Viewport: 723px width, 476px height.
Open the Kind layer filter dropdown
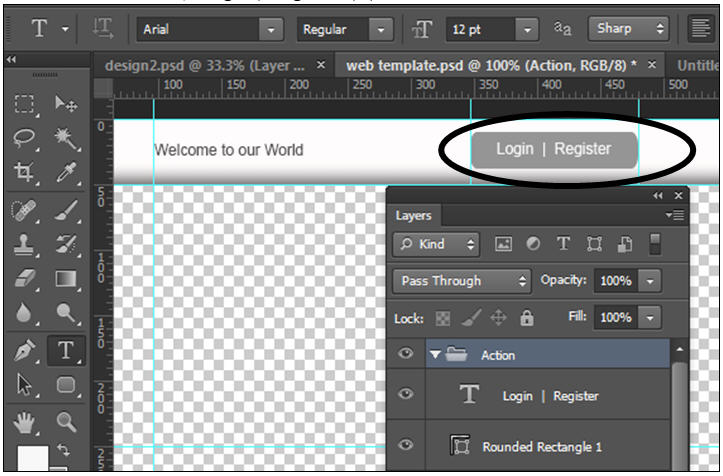436,244
